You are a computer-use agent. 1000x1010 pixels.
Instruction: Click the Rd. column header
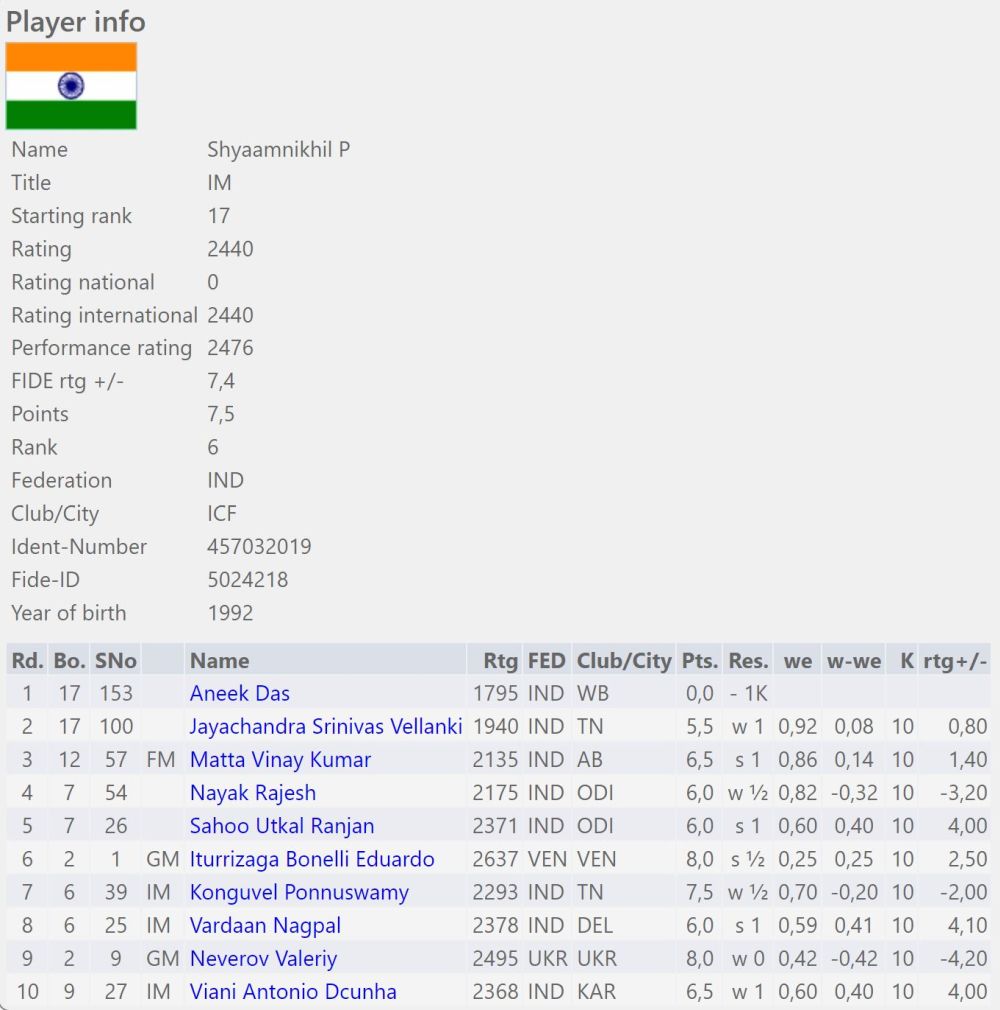(27, 660)
